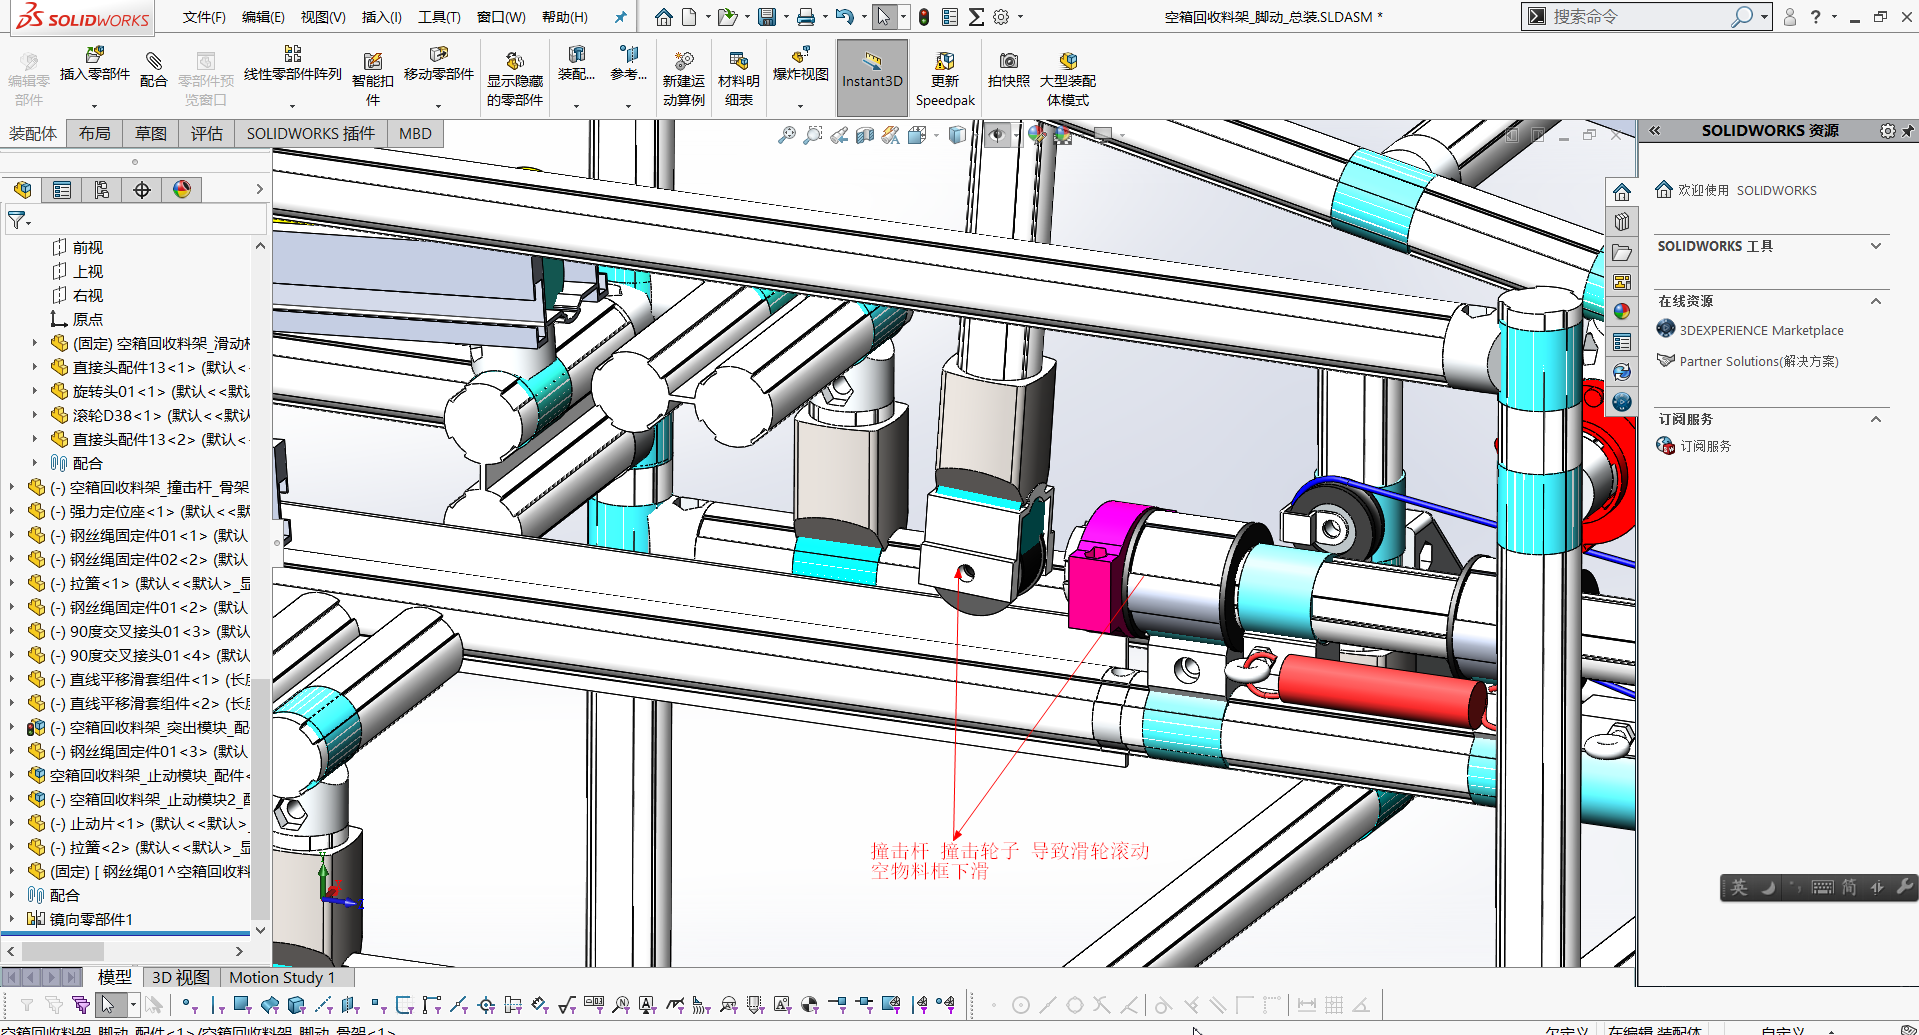Open the 工具(T) menu

pyautogui.click(x=439, y=17)
